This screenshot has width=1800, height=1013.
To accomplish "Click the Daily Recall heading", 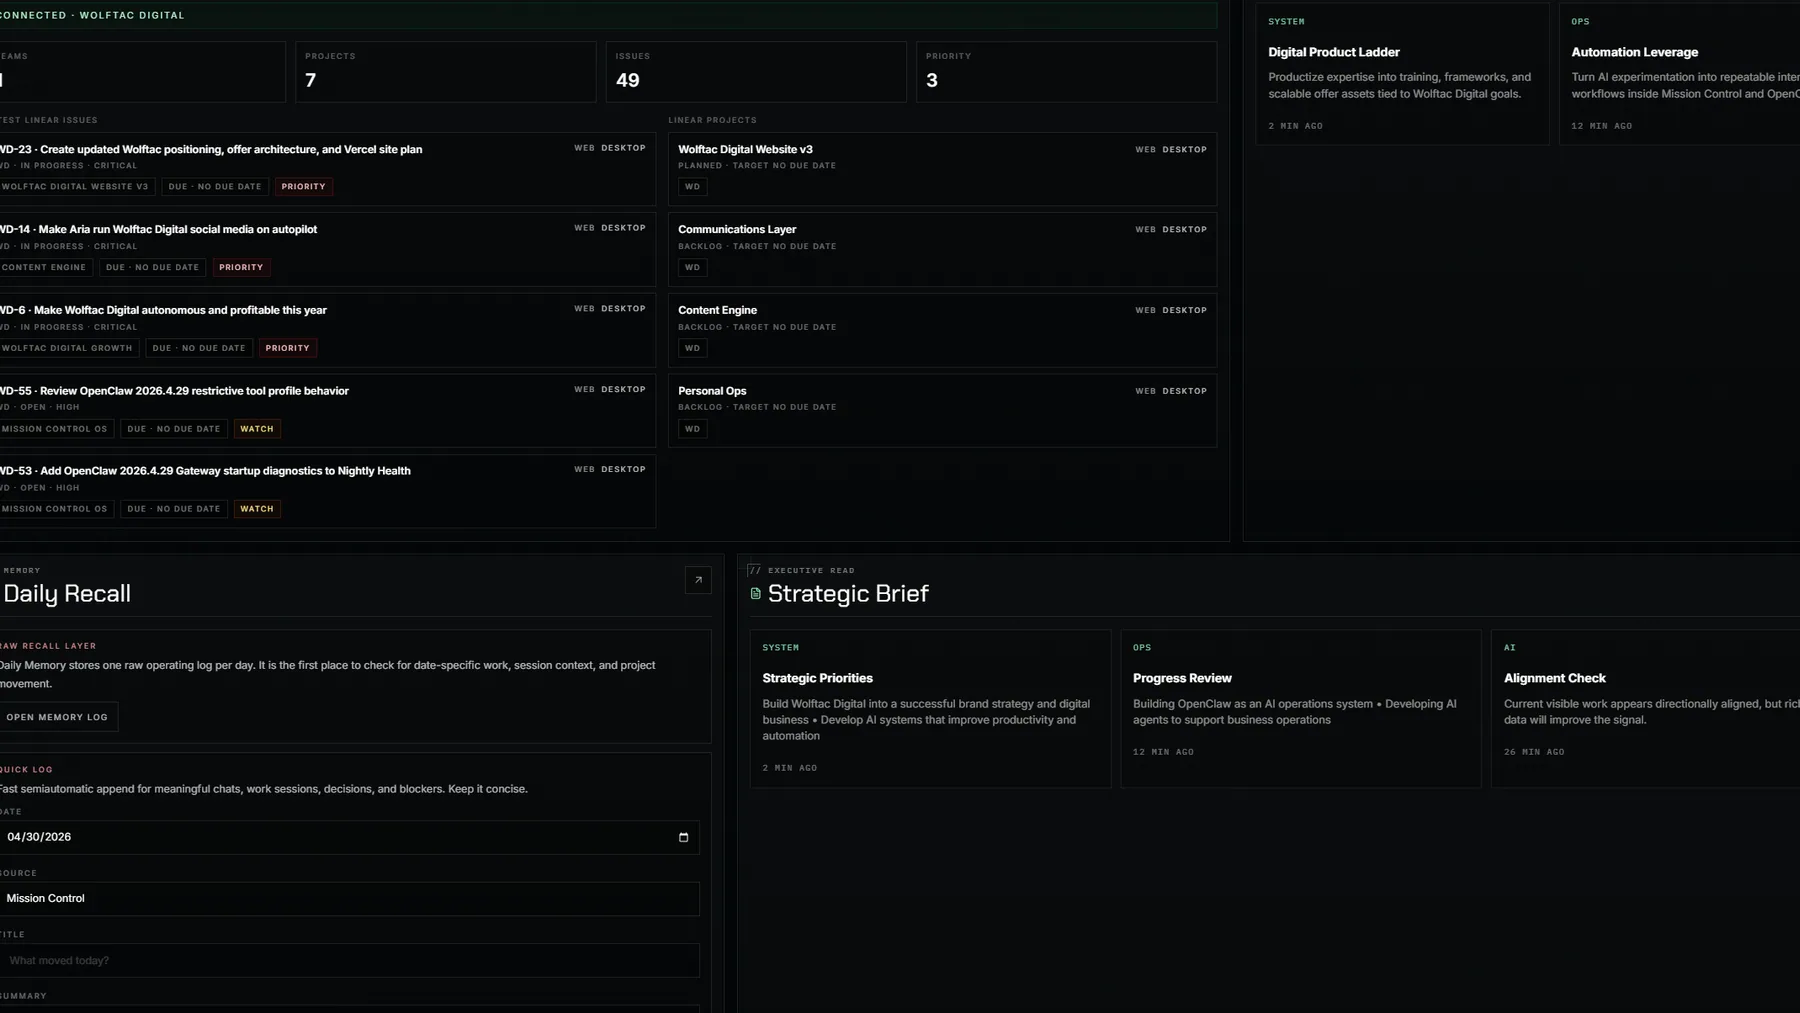I will click(x=67, y=594).
